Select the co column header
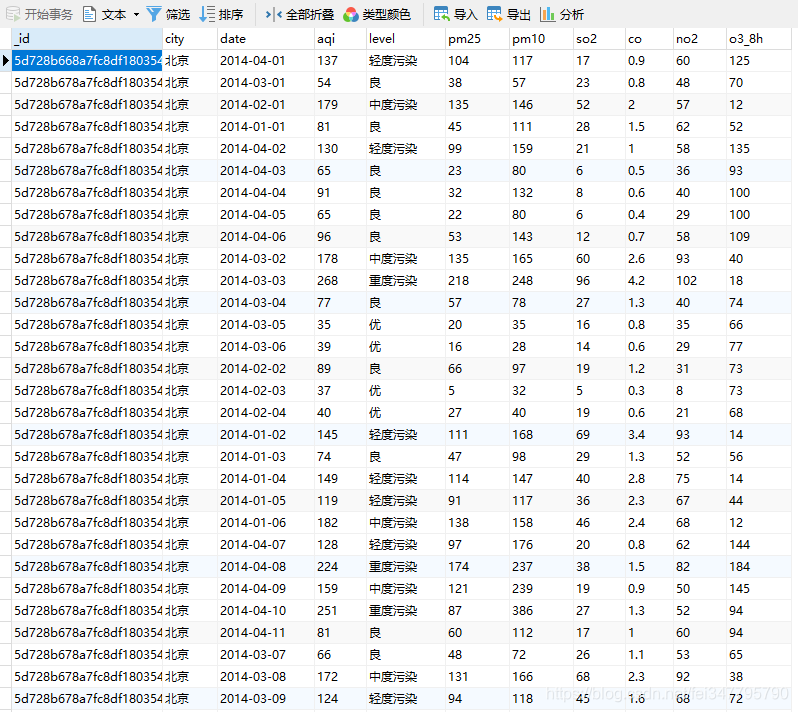Viewport: 798px width, 712px height. coord(649,39)
